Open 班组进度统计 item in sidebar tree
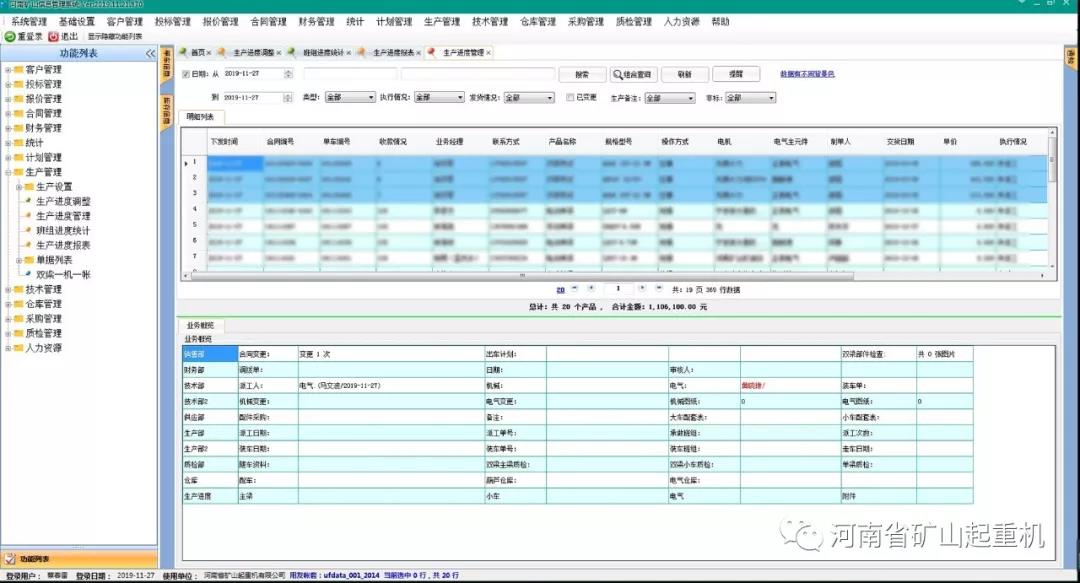 pyautogui.click(x=62, y=231)
